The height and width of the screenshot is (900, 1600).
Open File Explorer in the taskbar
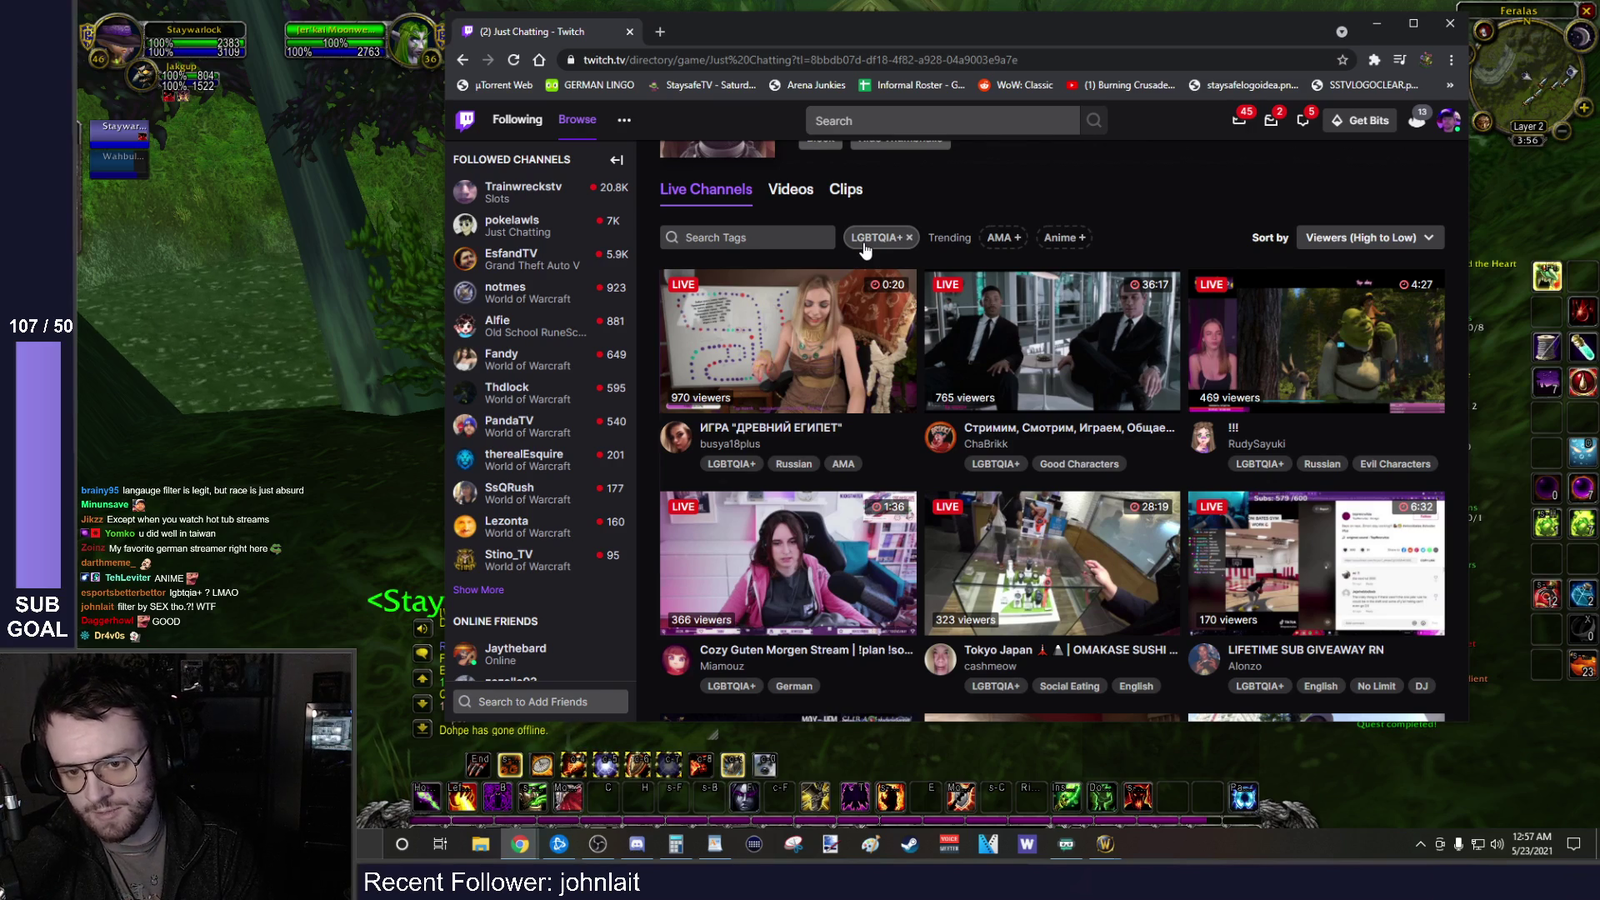[x=480, y=844]
